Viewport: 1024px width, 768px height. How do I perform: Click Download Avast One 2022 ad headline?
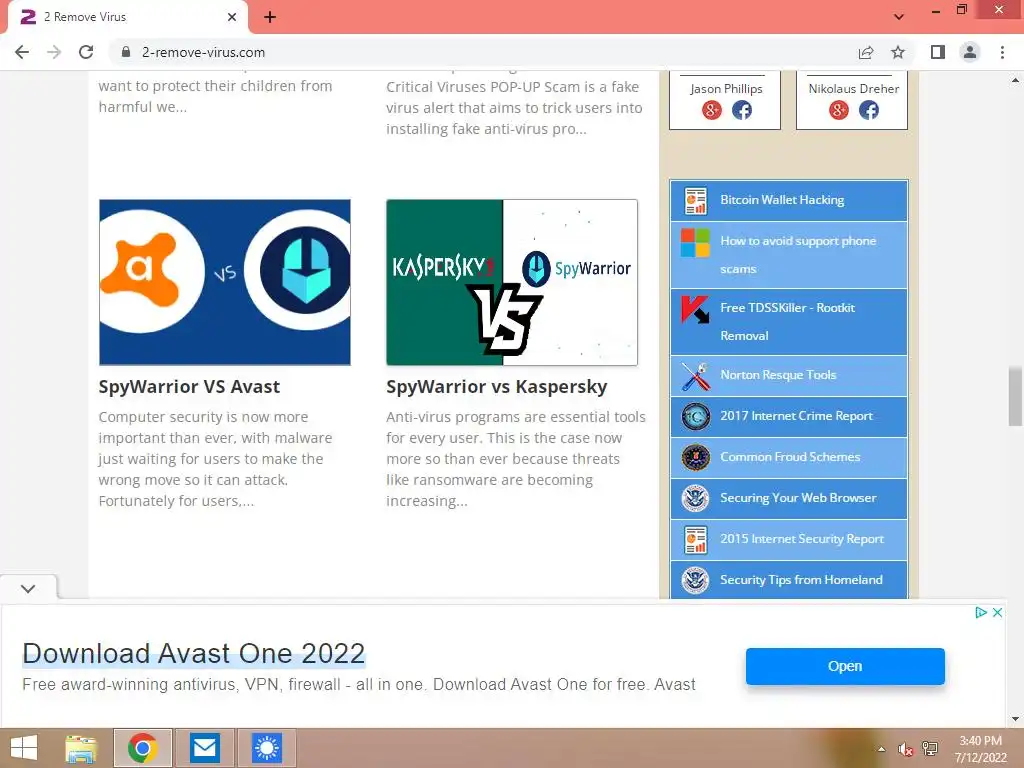pyautogui.click(x=193, y=653)
